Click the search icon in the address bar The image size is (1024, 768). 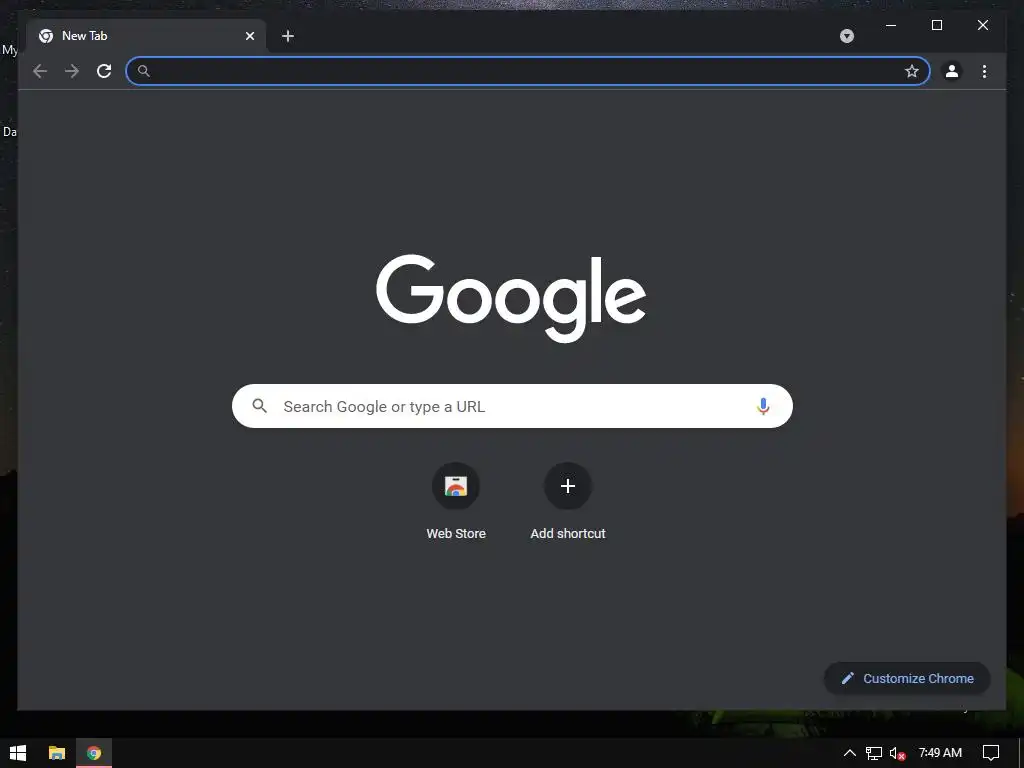144,71
